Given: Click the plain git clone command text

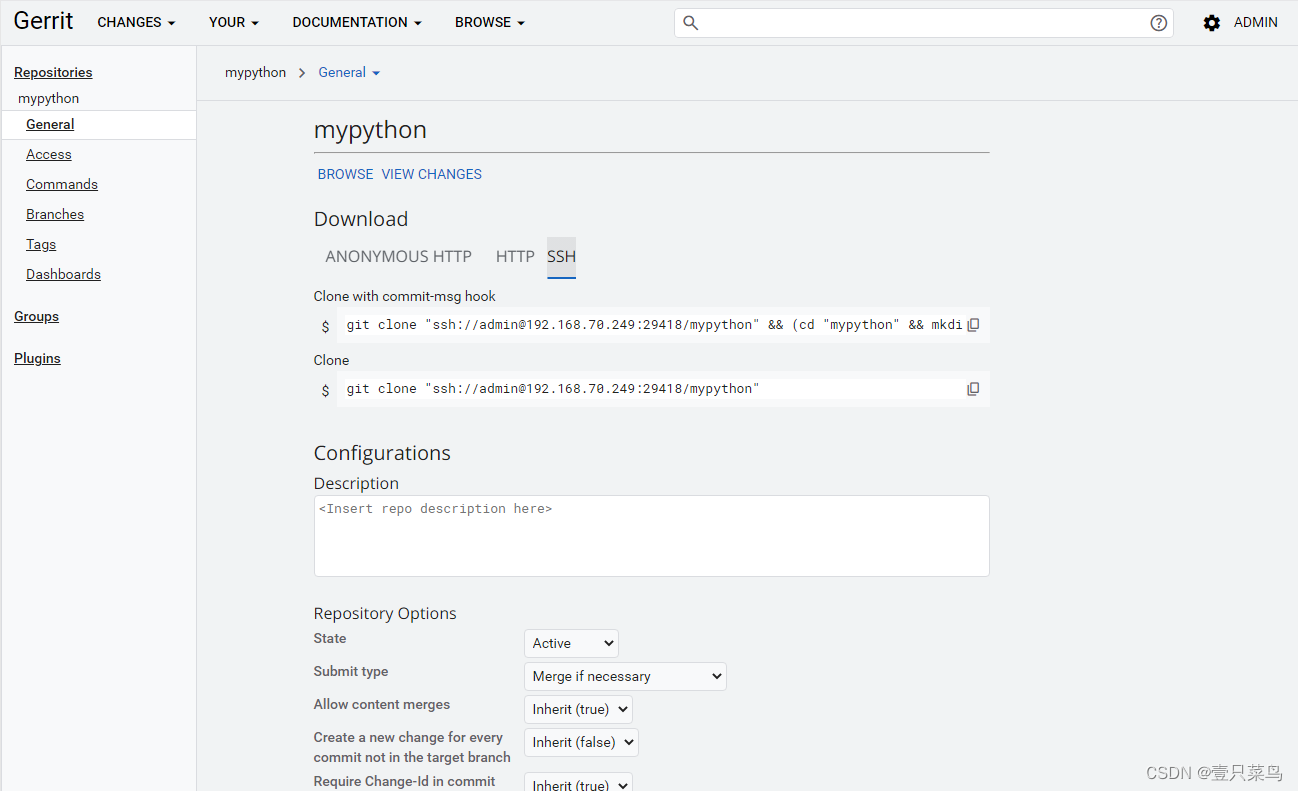Looking at the screenshot, I should pos(553,389).
